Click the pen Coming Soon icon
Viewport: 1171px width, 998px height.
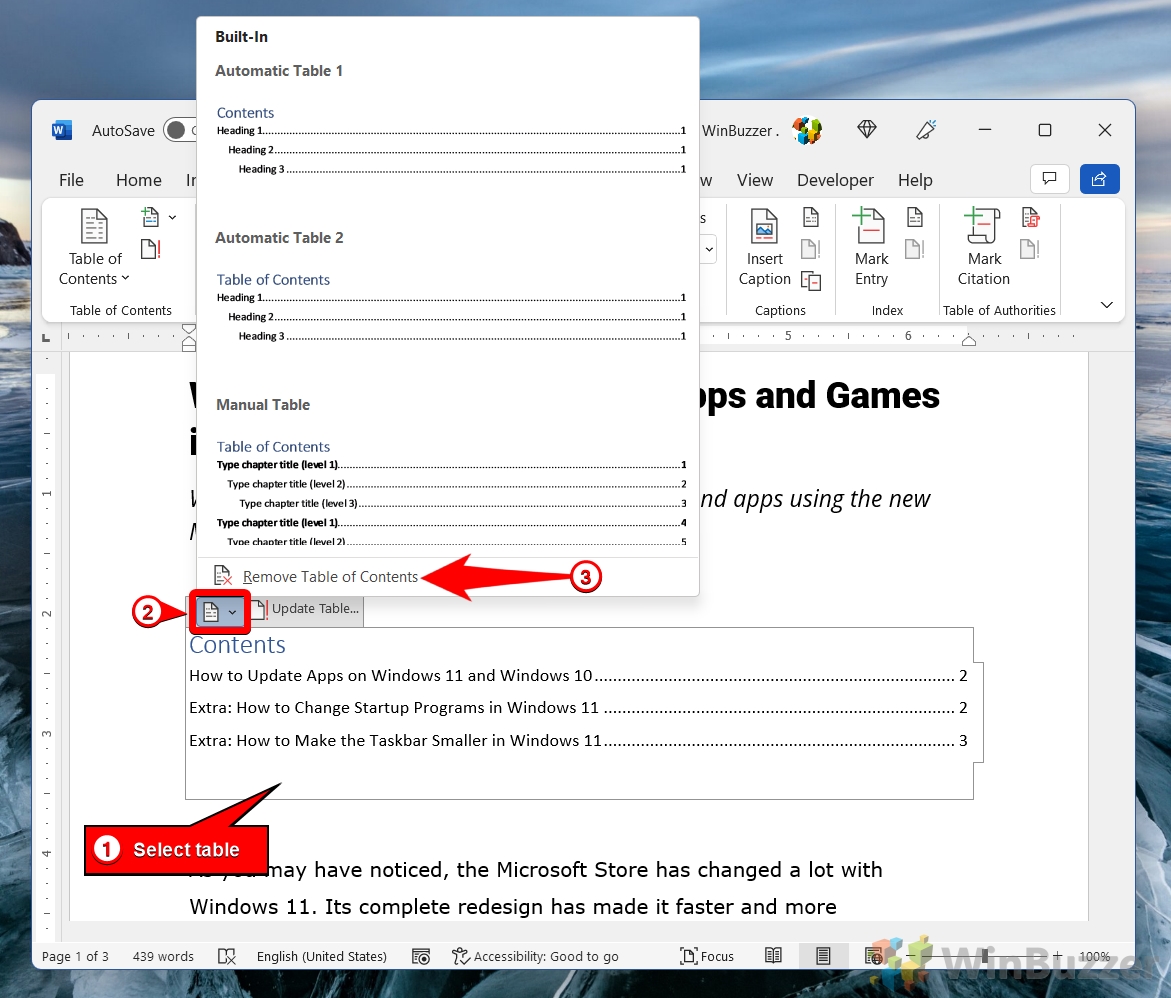[x=926, y=129]
